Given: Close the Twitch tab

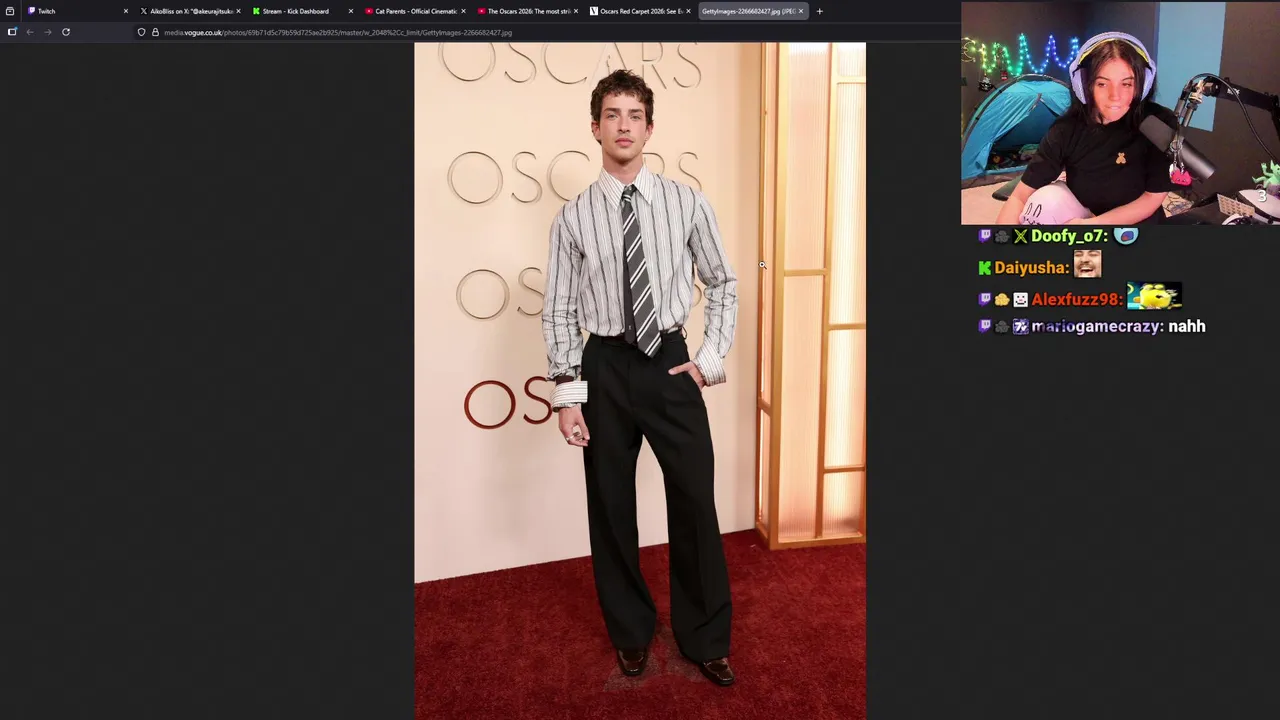Looking at the screenshot, I should (x=125, y=11).
